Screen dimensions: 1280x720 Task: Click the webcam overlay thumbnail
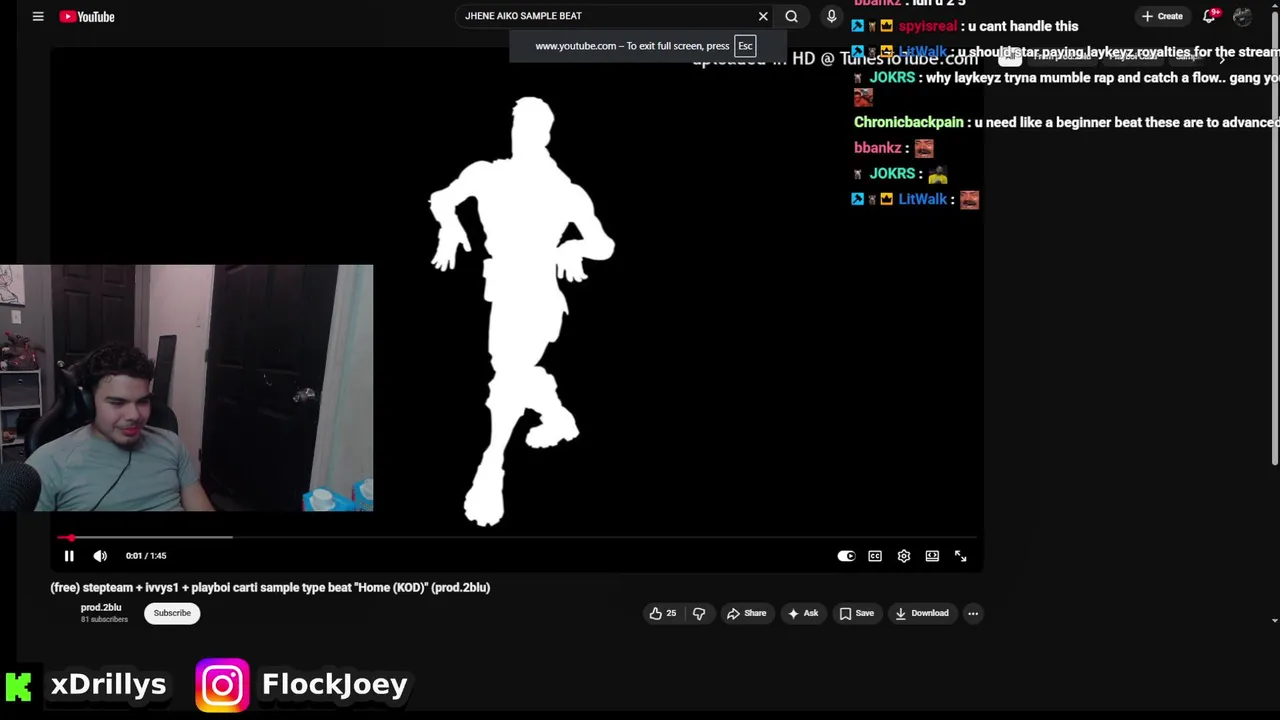click(186, 388)
